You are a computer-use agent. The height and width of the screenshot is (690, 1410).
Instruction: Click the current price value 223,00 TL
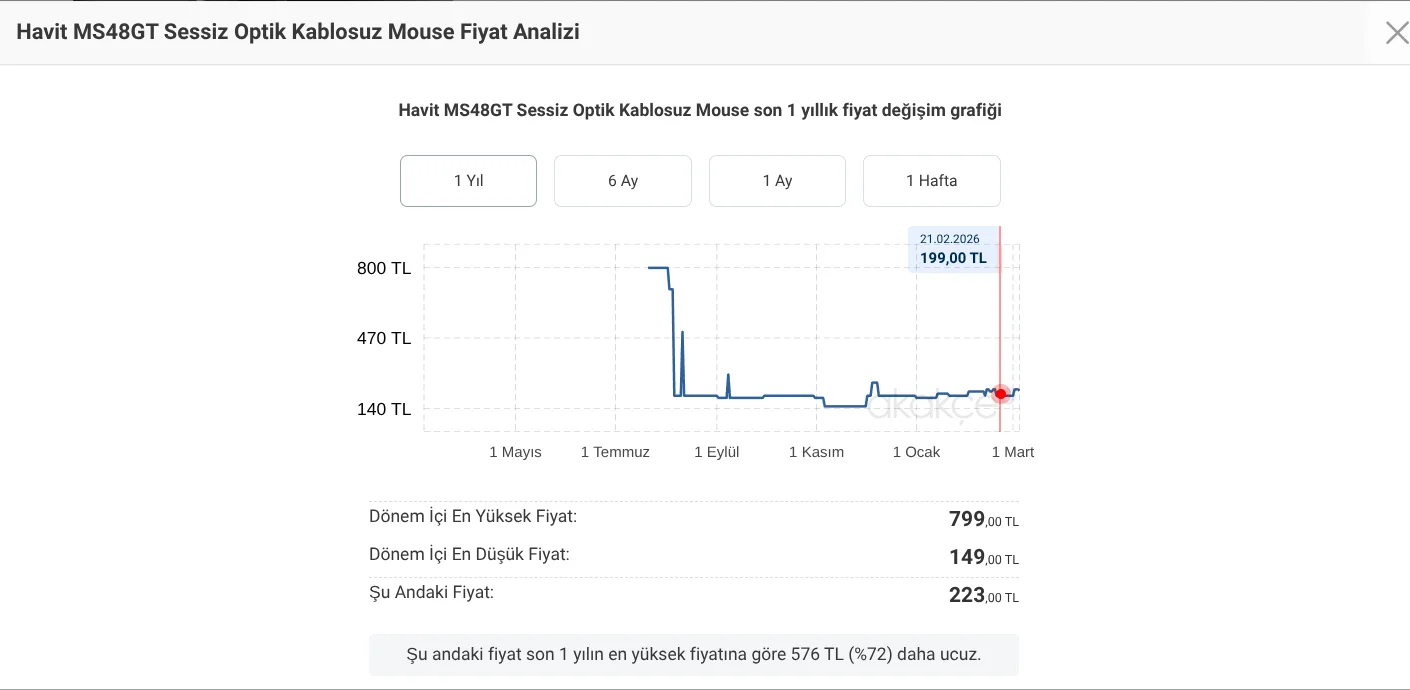(983, 595)
